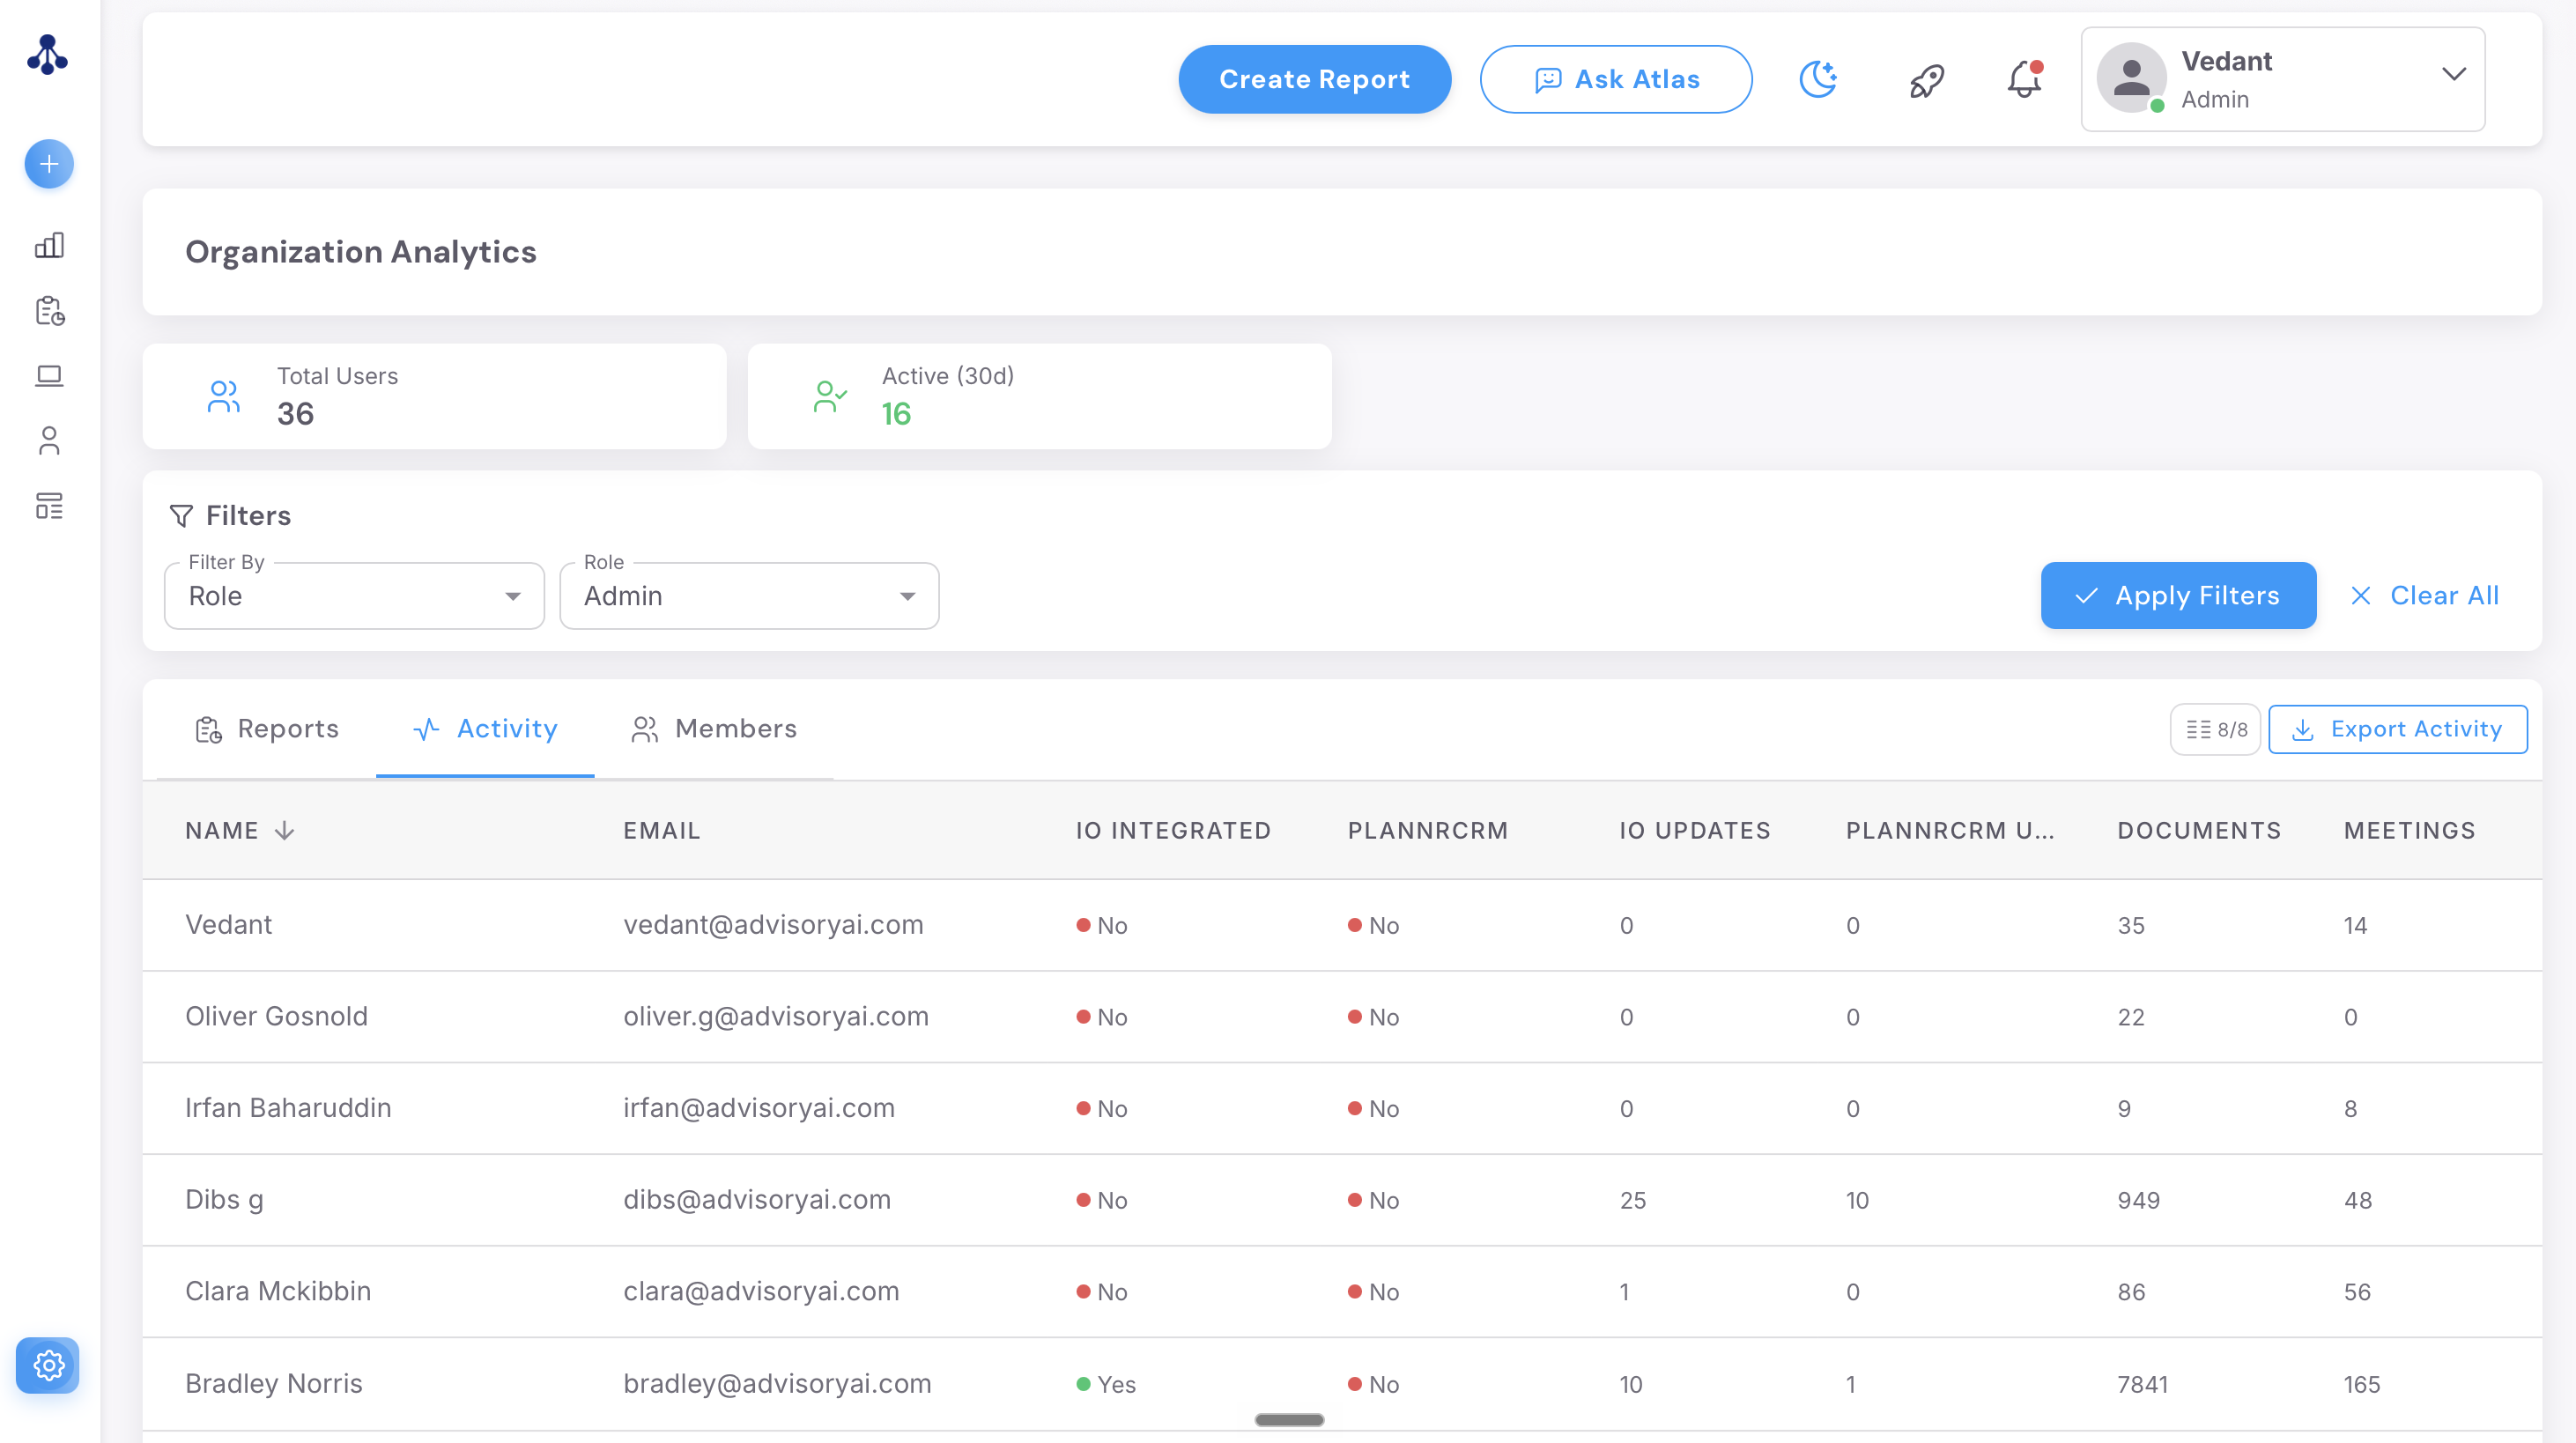Click the app logo in the sidebar
The width and height of the screenshot is (2576, 1443).
48,55
